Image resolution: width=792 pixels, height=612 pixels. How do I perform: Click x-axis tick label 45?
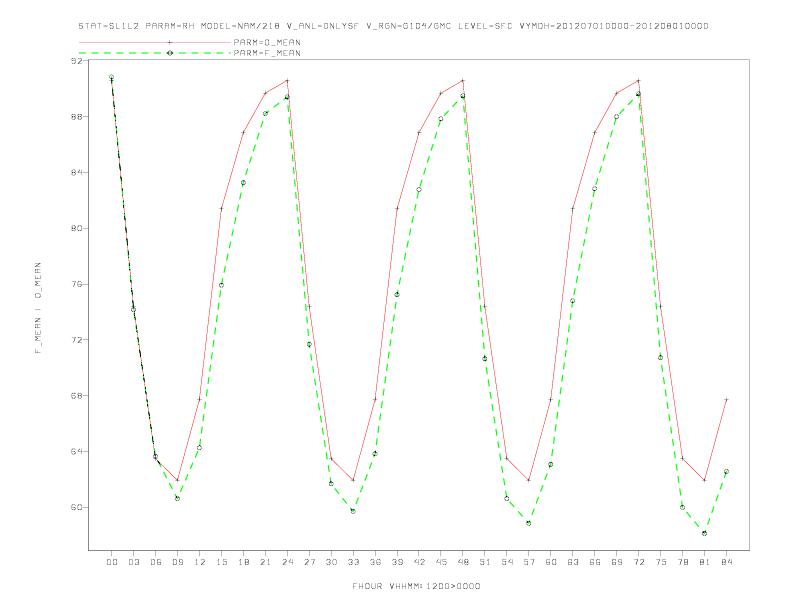[x=441, y=562]
